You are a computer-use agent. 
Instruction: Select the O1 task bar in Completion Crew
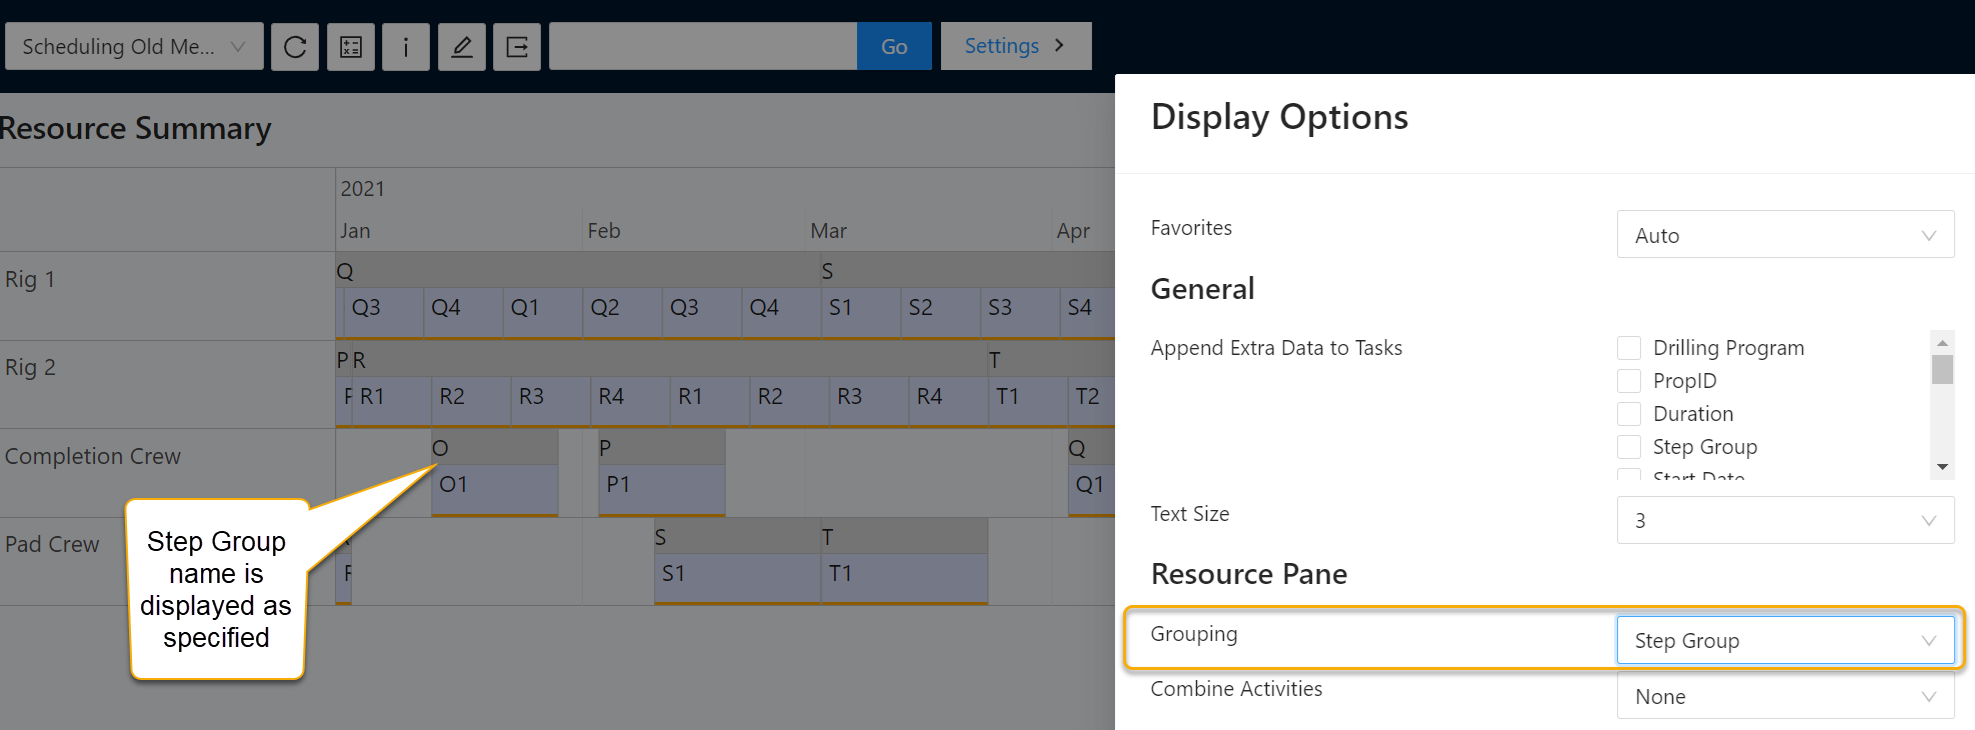[x=494, y=487]
